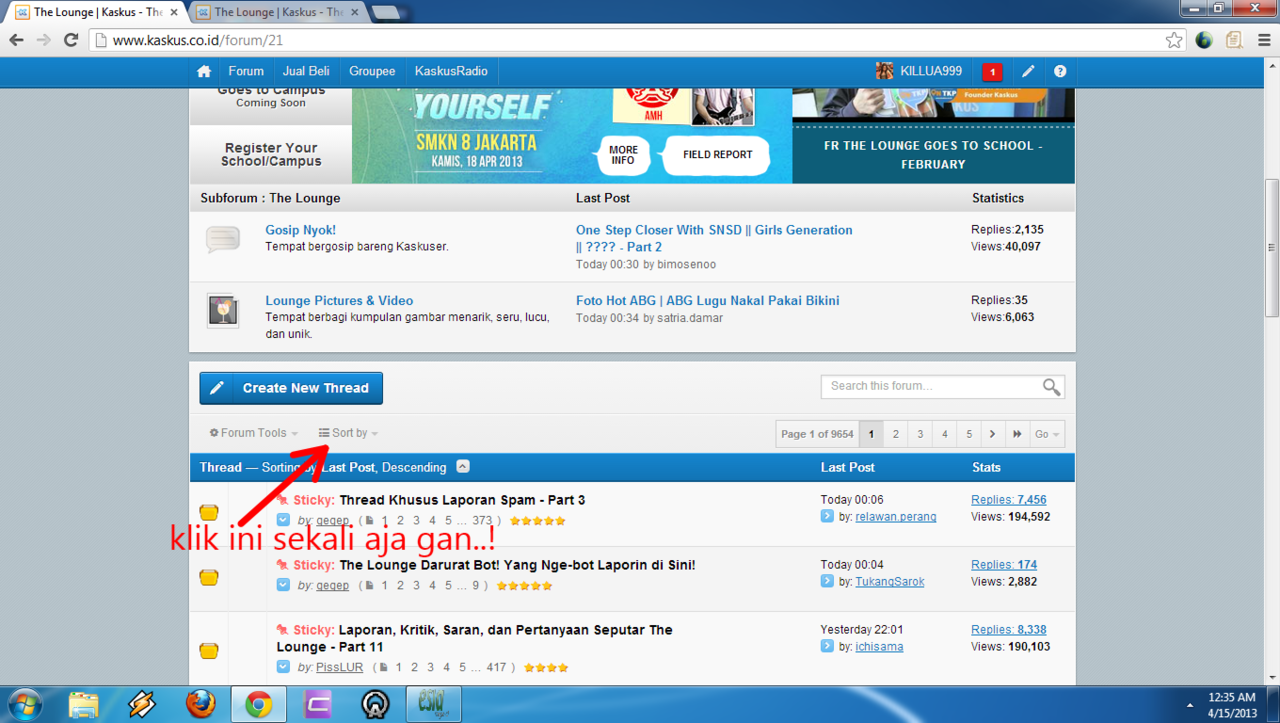This screenshot has height=723, width=1280.
Task: Open notifications badge showing 1
Action: [x=992, y=72]
